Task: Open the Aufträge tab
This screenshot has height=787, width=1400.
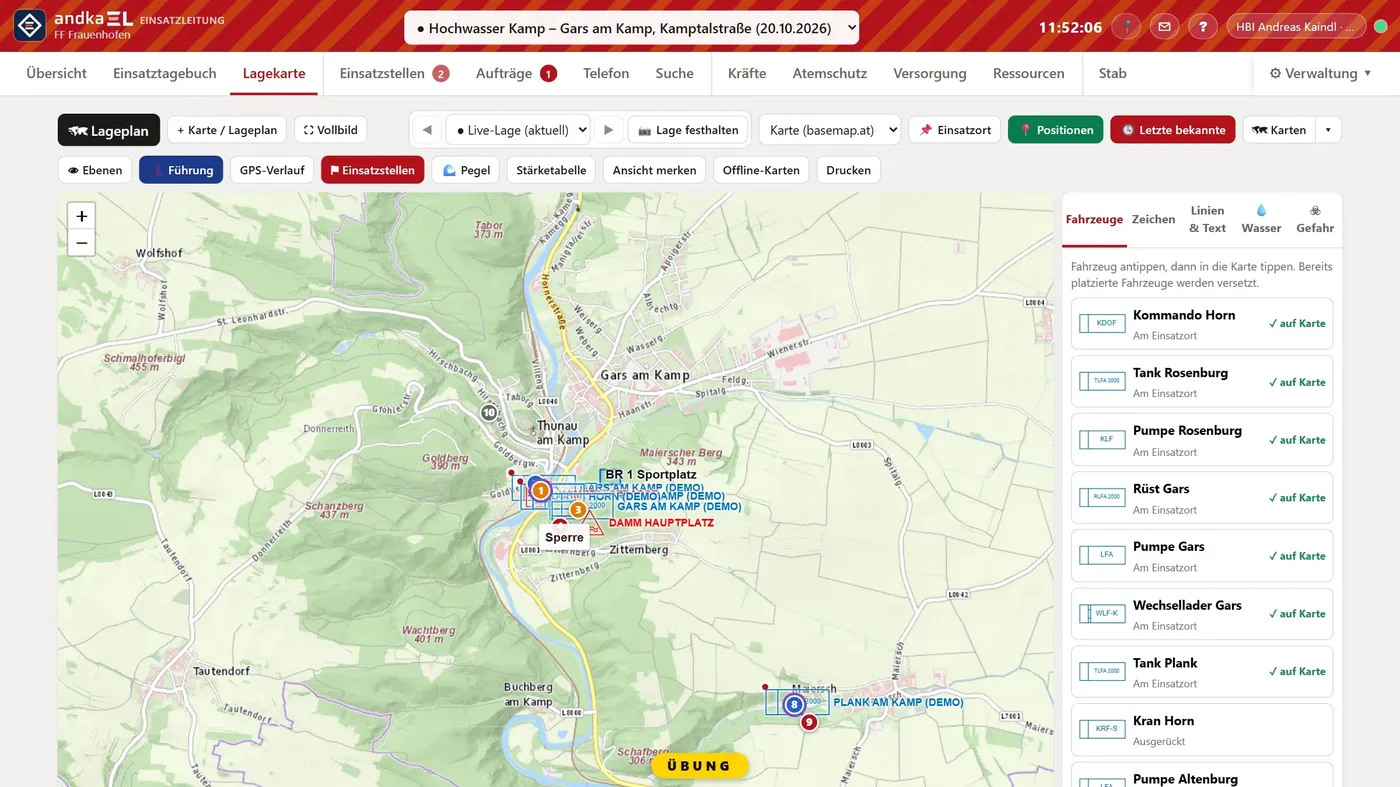Action: pyautogui.click(x=517, y=73)
